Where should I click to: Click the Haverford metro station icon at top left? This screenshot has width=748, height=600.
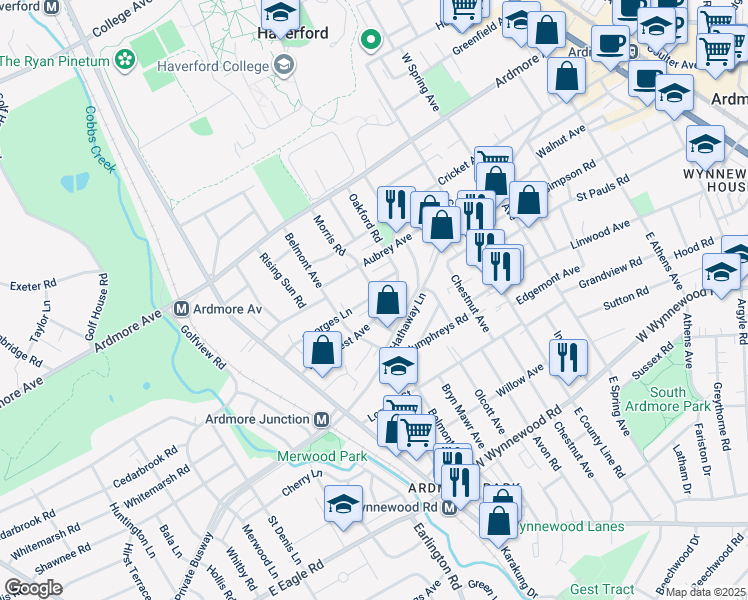(x=52, y=6)
